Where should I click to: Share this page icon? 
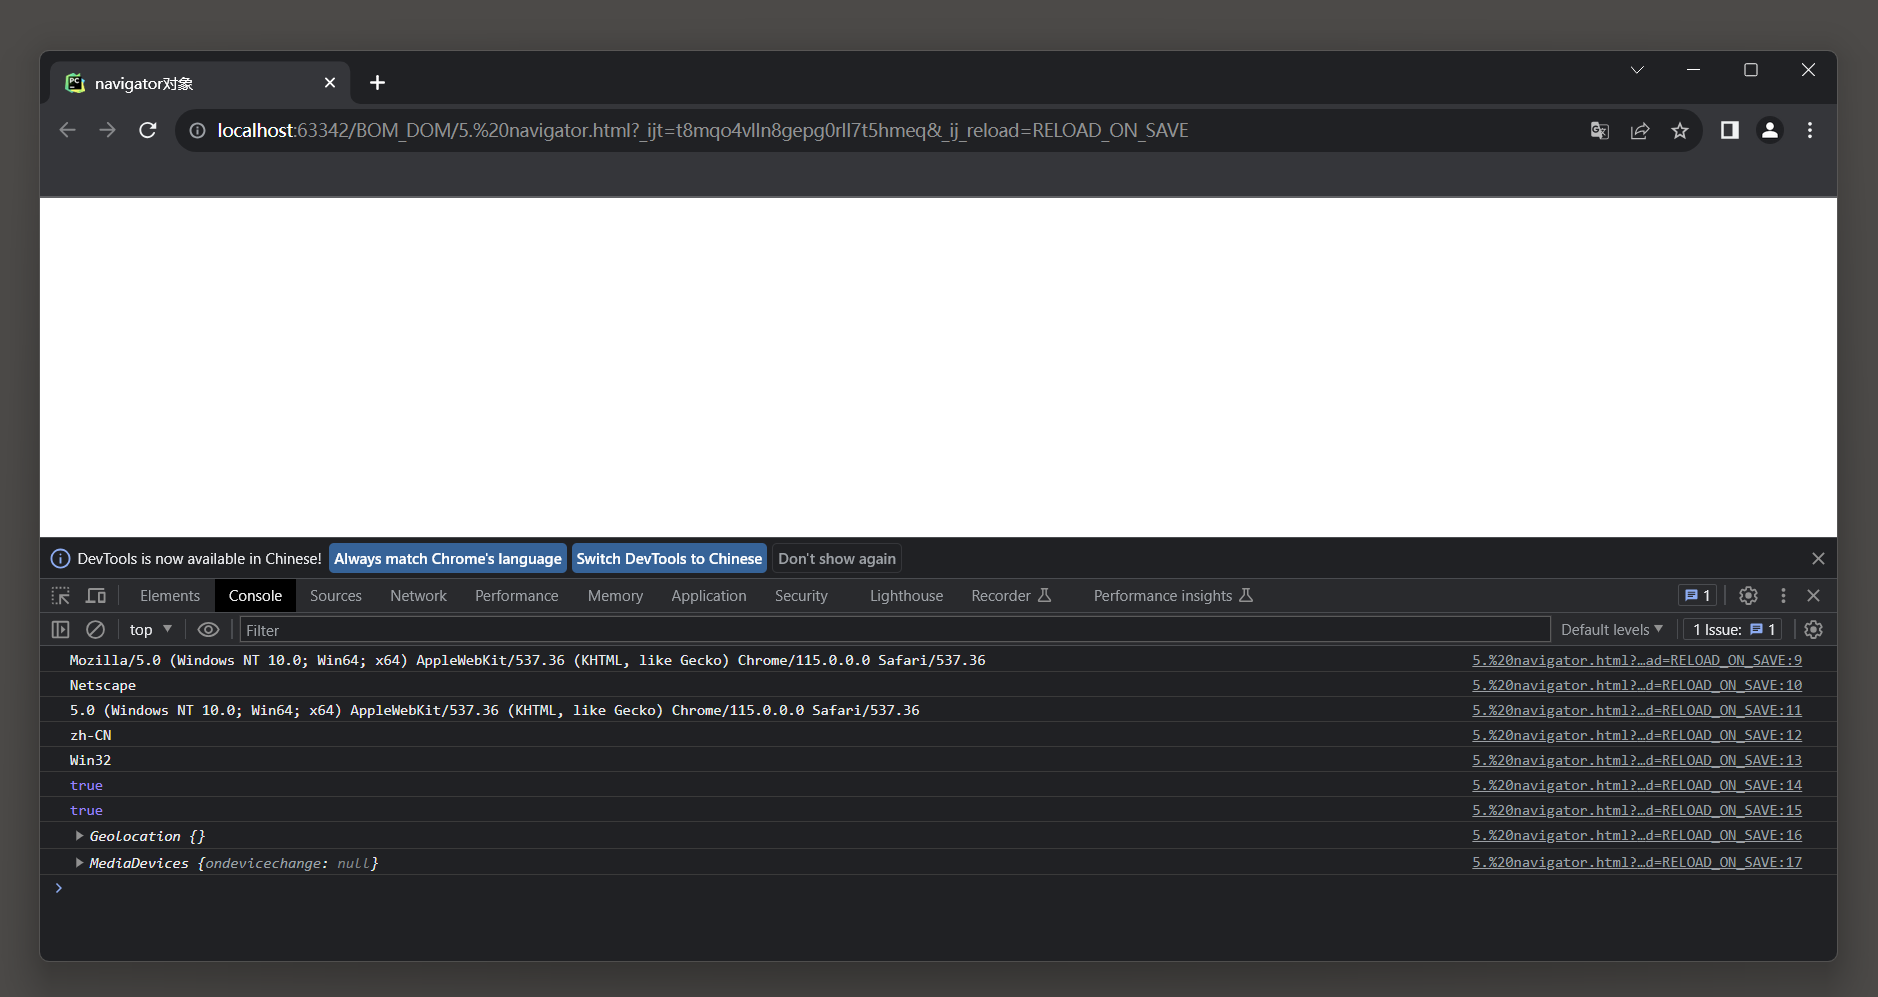tap(1640, 131)
